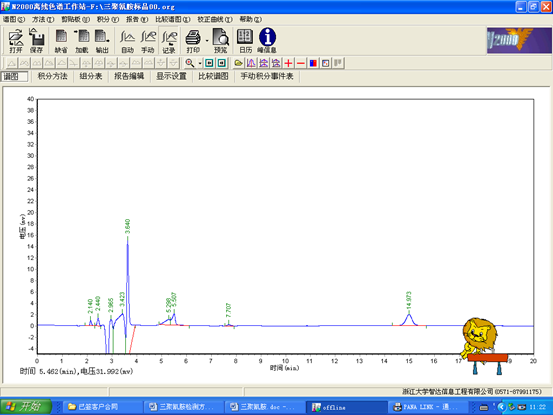Expand the 打印 print dropdown arrow
This screenshot has width=553, height=415.
click(x=207, y=41)
